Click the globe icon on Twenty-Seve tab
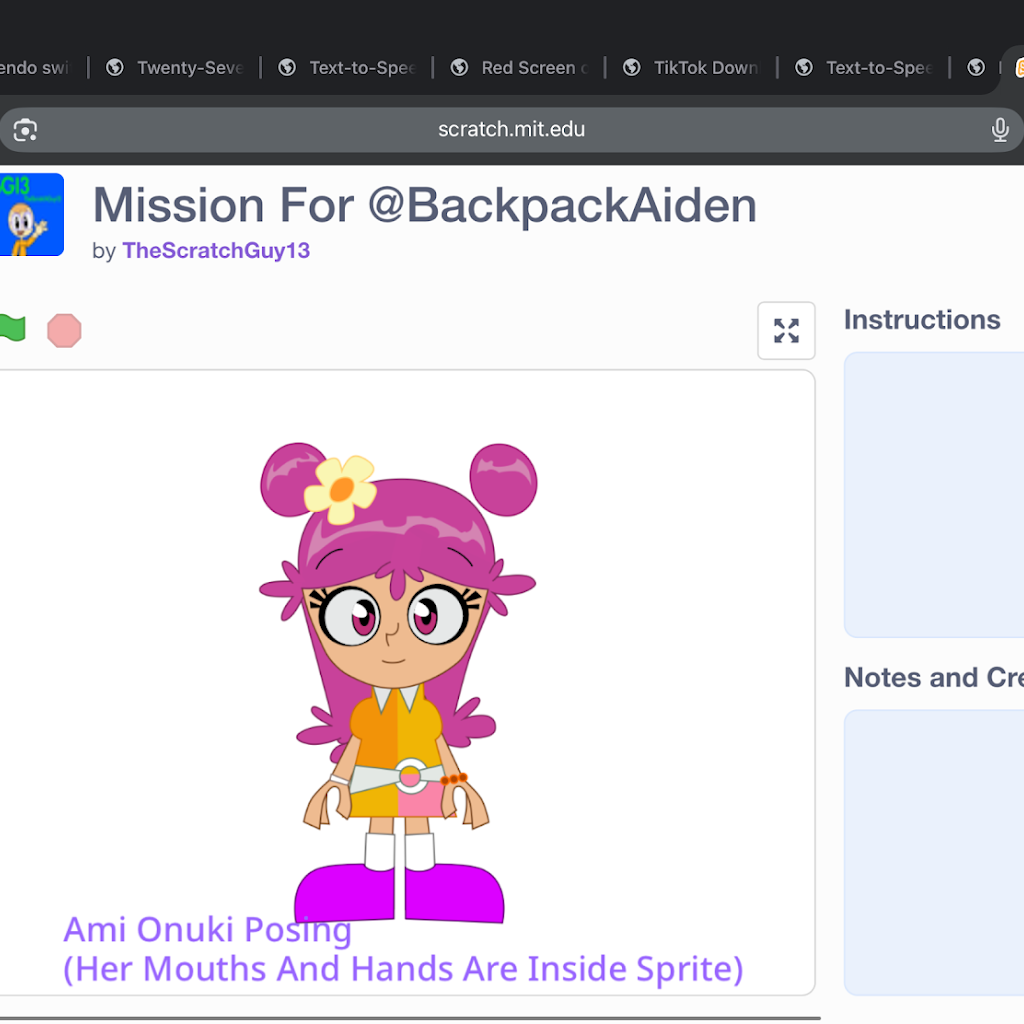1024x1024 pixels. tap(115, 67)
